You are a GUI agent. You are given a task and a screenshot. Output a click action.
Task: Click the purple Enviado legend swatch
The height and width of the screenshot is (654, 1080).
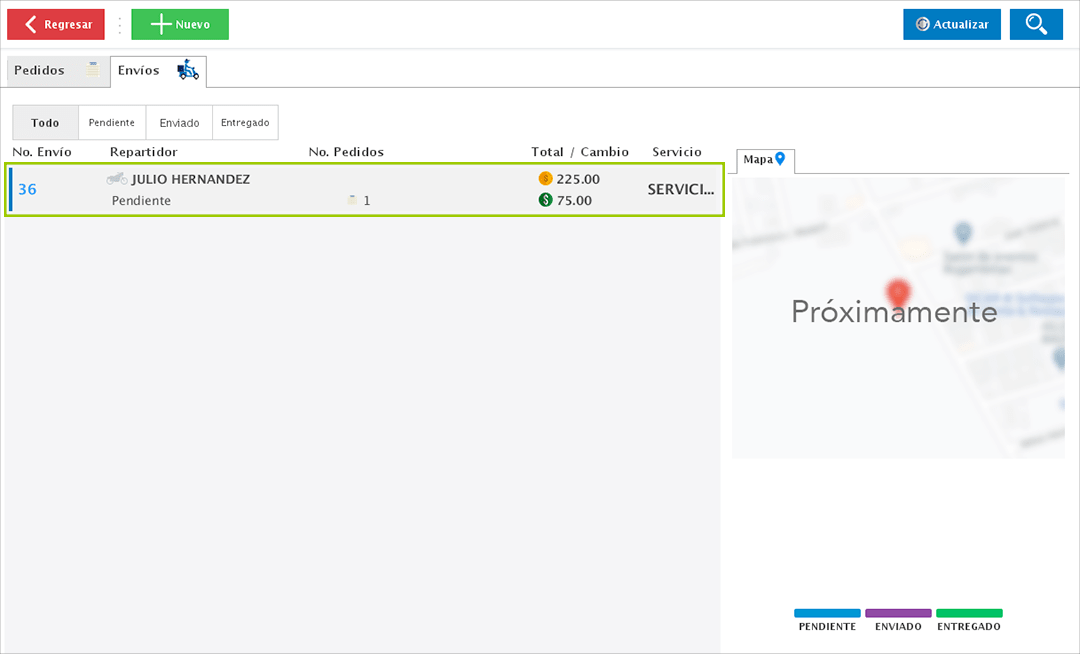pyautogui.click(x=898, y=613)
